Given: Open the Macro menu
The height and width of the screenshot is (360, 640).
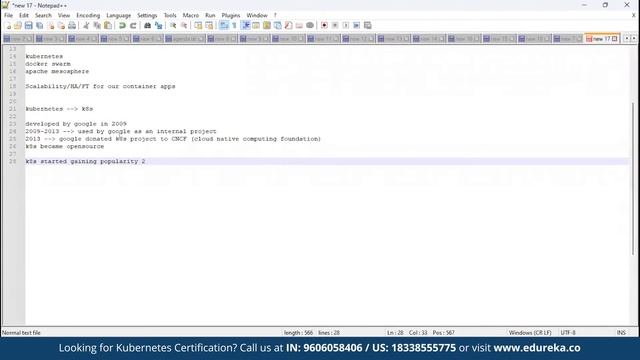Looking at the screenshot, I should point(191,15).
